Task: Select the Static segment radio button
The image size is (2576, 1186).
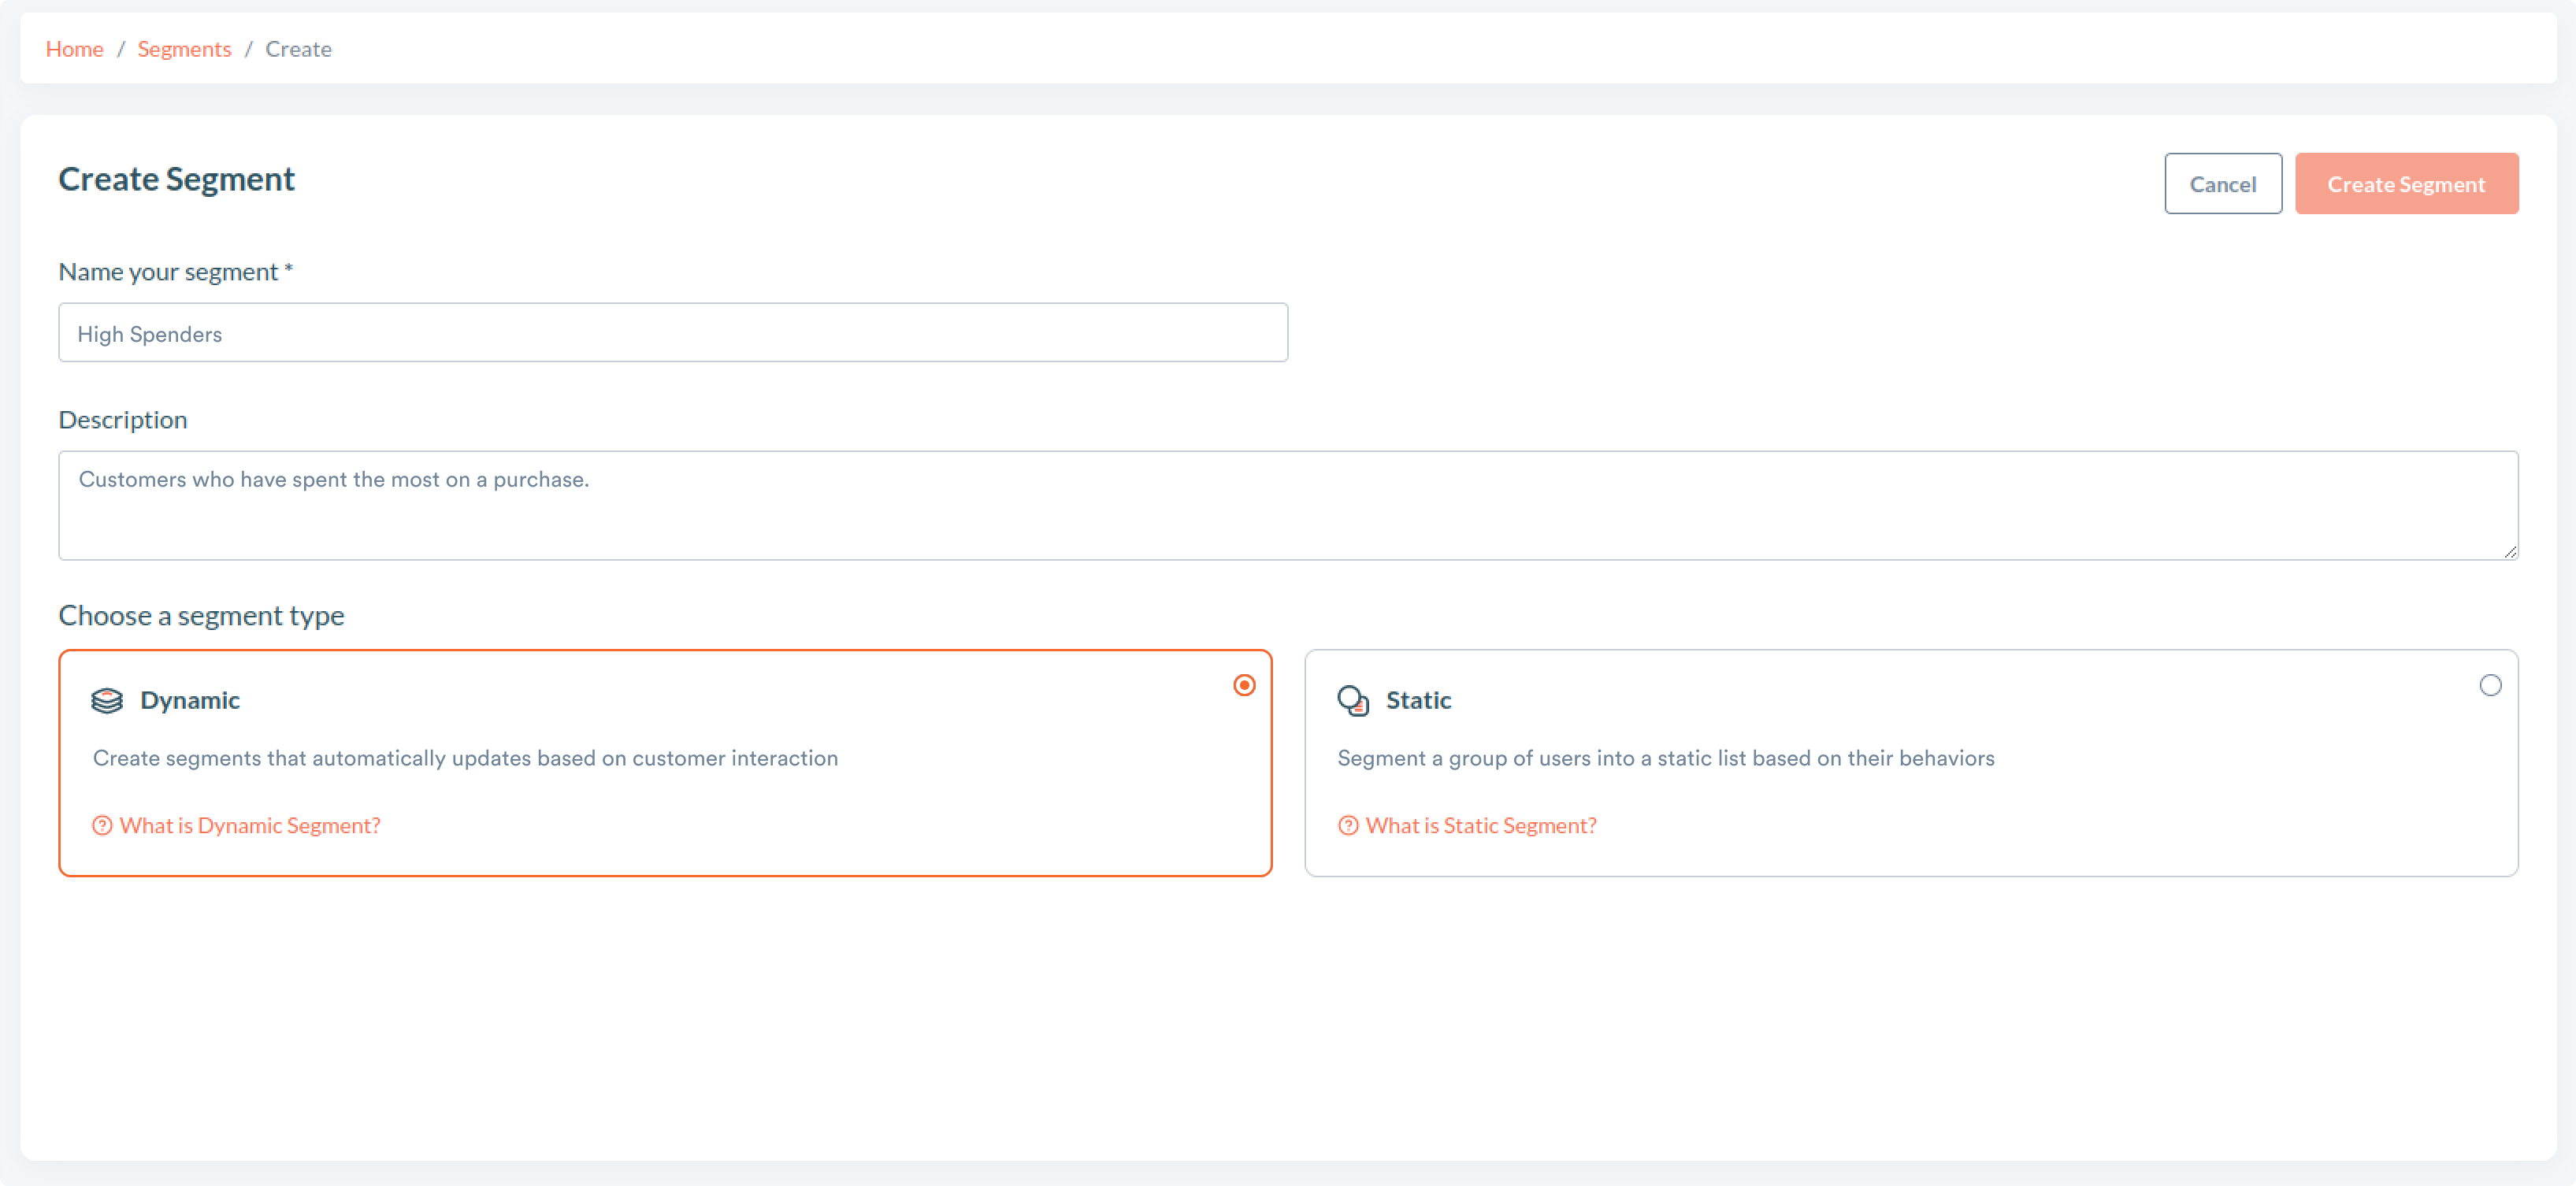Action: click(x=2490, y=685)
